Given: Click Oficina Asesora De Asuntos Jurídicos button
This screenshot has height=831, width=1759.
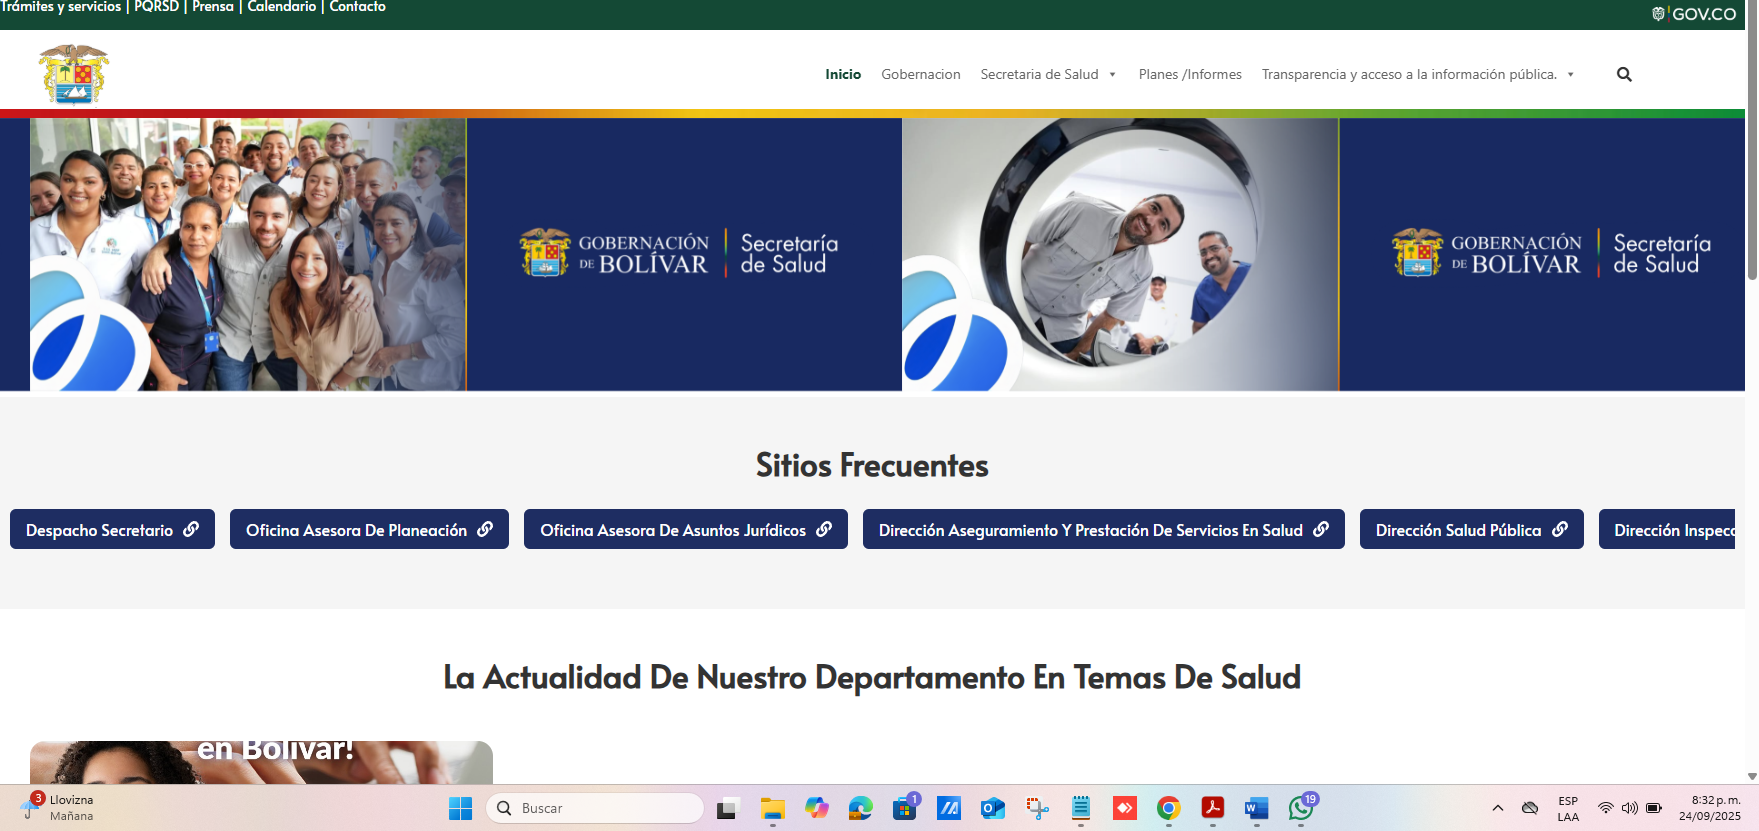Looking at the screenshot, I should tap(685, 530).
